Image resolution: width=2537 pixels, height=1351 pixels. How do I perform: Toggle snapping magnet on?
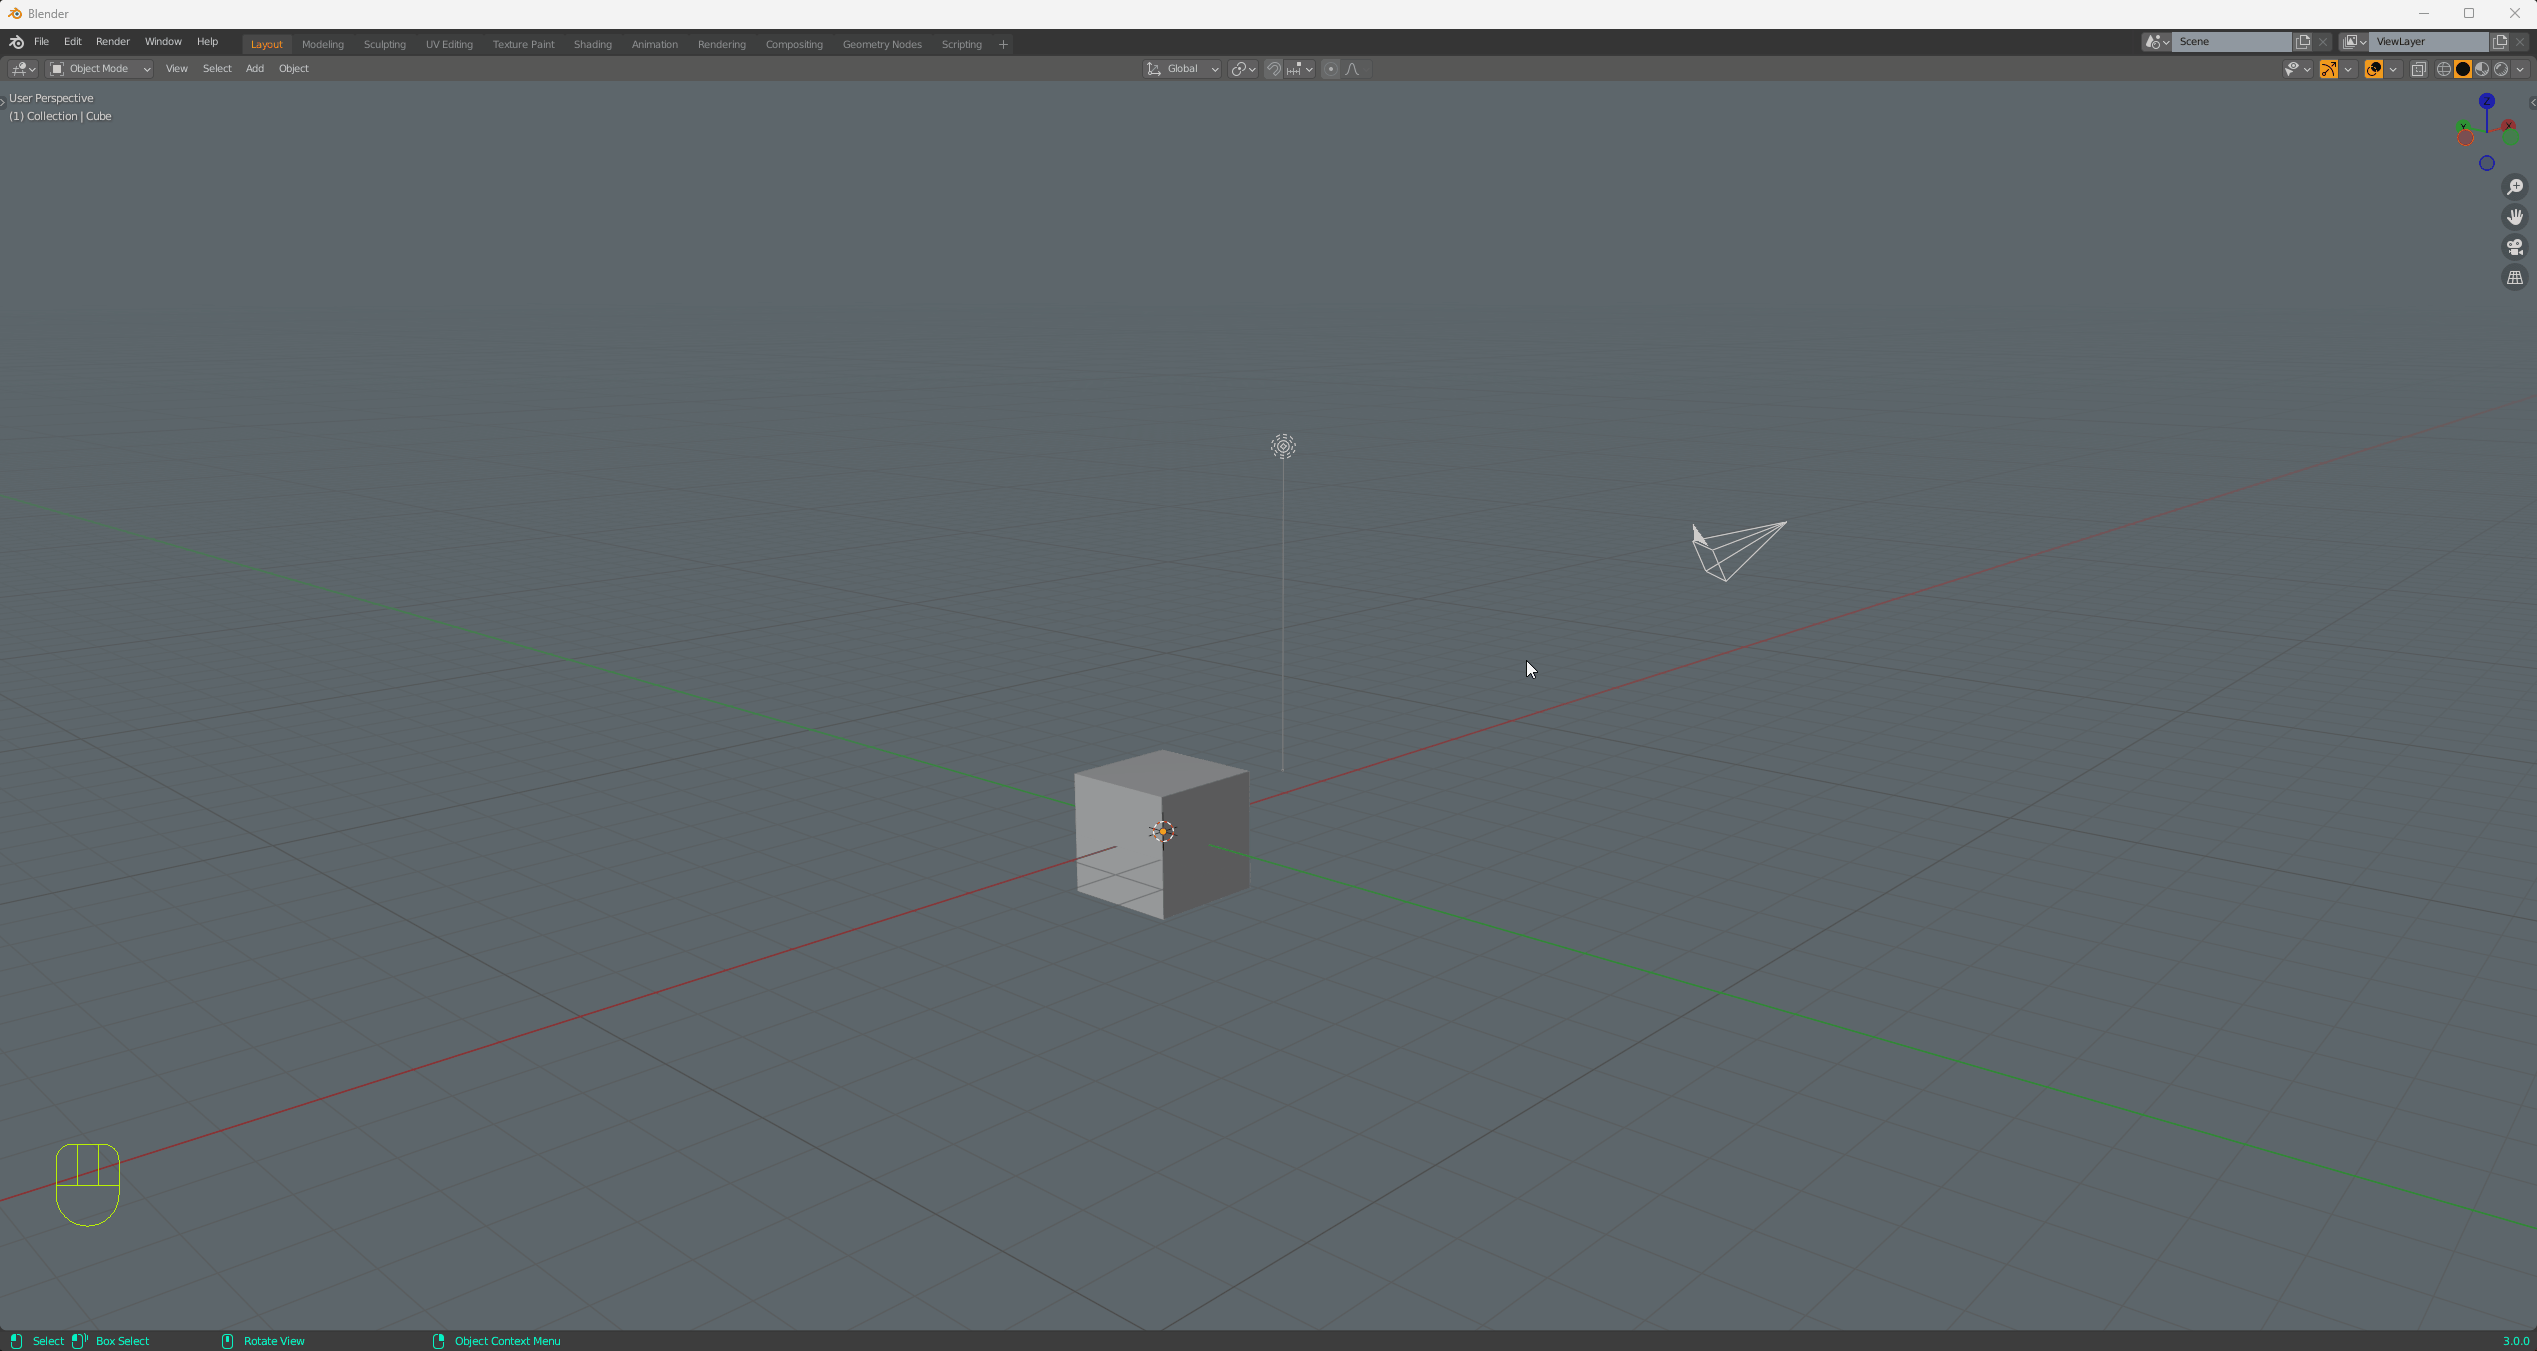[1273, 69]
